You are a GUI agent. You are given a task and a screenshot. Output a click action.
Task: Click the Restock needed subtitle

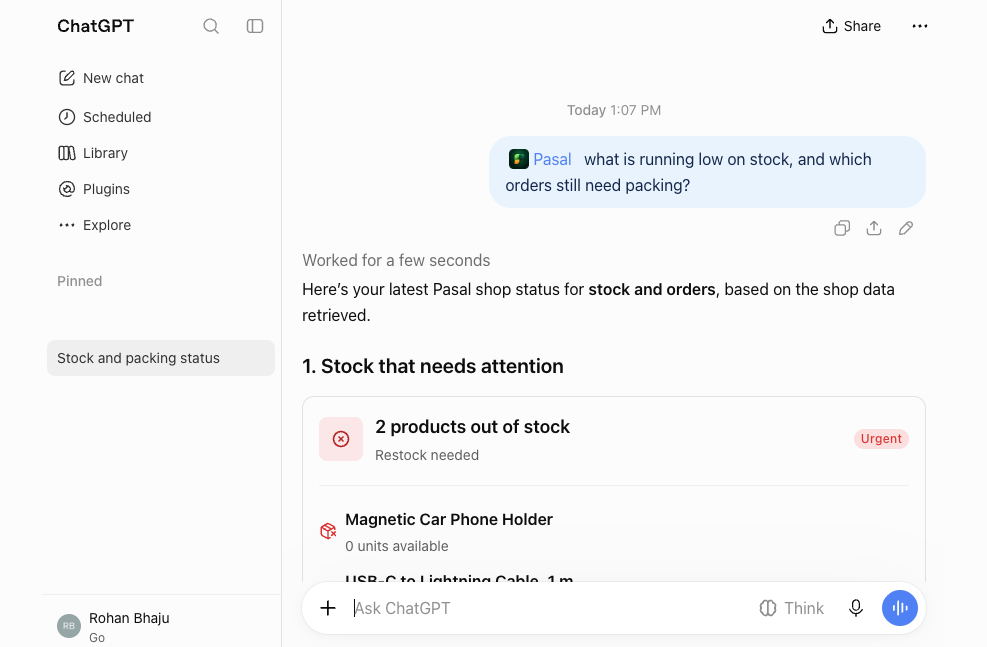pyautogui.click(x=427, y=455)
